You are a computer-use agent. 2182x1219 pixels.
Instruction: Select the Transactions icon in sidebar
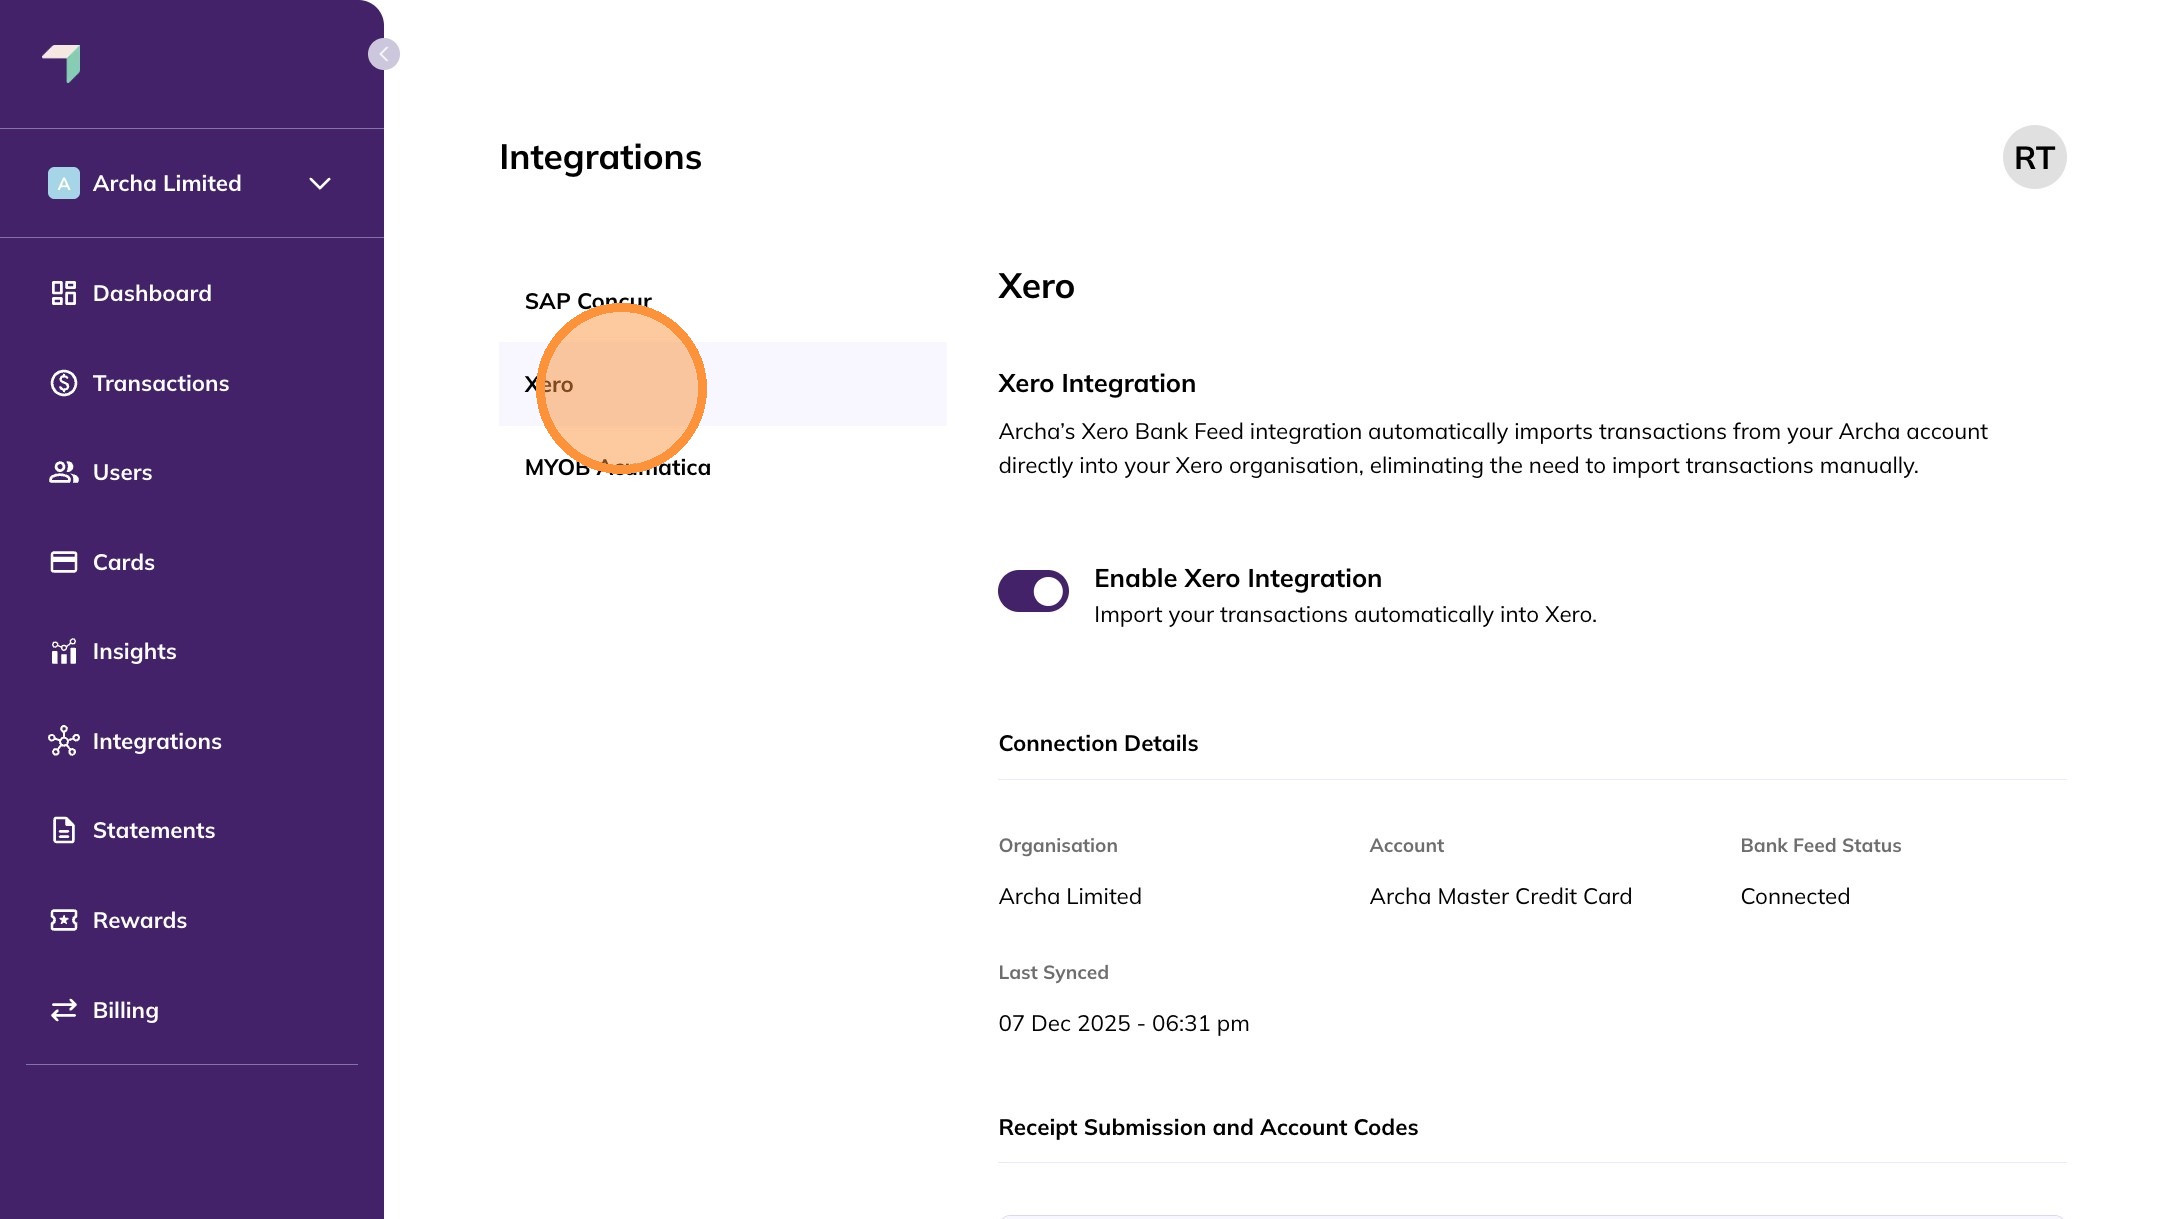tap(63, 382)
